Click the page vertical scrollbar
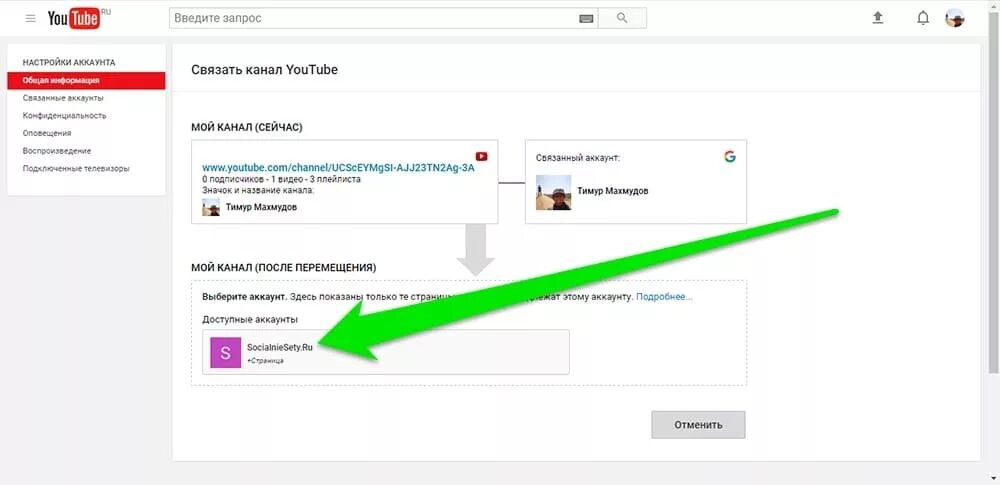The image size is (1000, 485). point(992,191)
